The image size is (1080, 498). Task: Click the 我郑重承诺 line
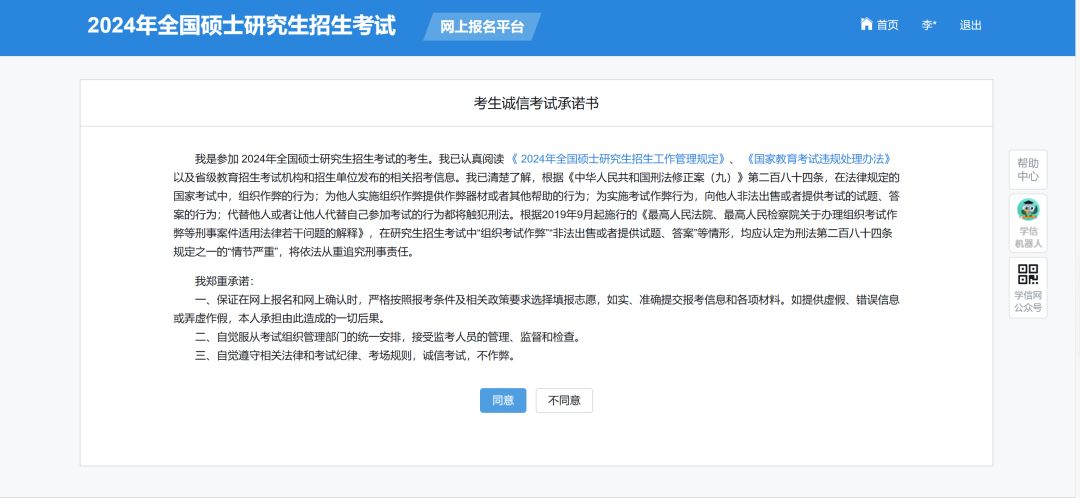224,280
